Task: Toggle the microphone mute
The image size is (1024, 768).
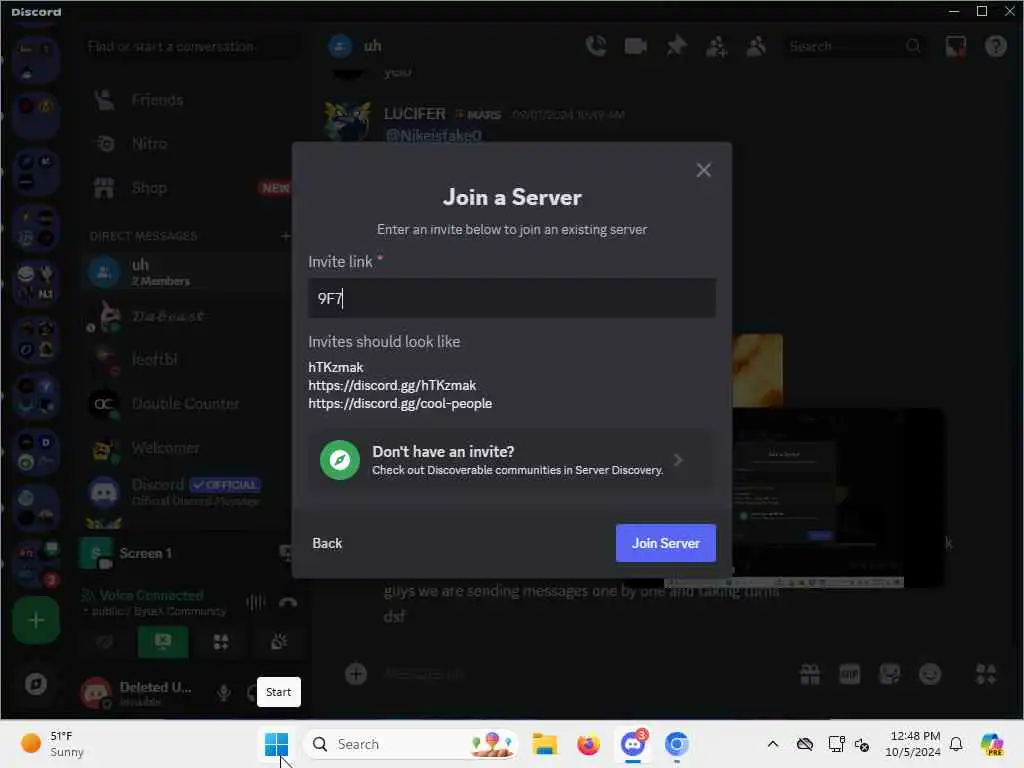Action: 224,693
